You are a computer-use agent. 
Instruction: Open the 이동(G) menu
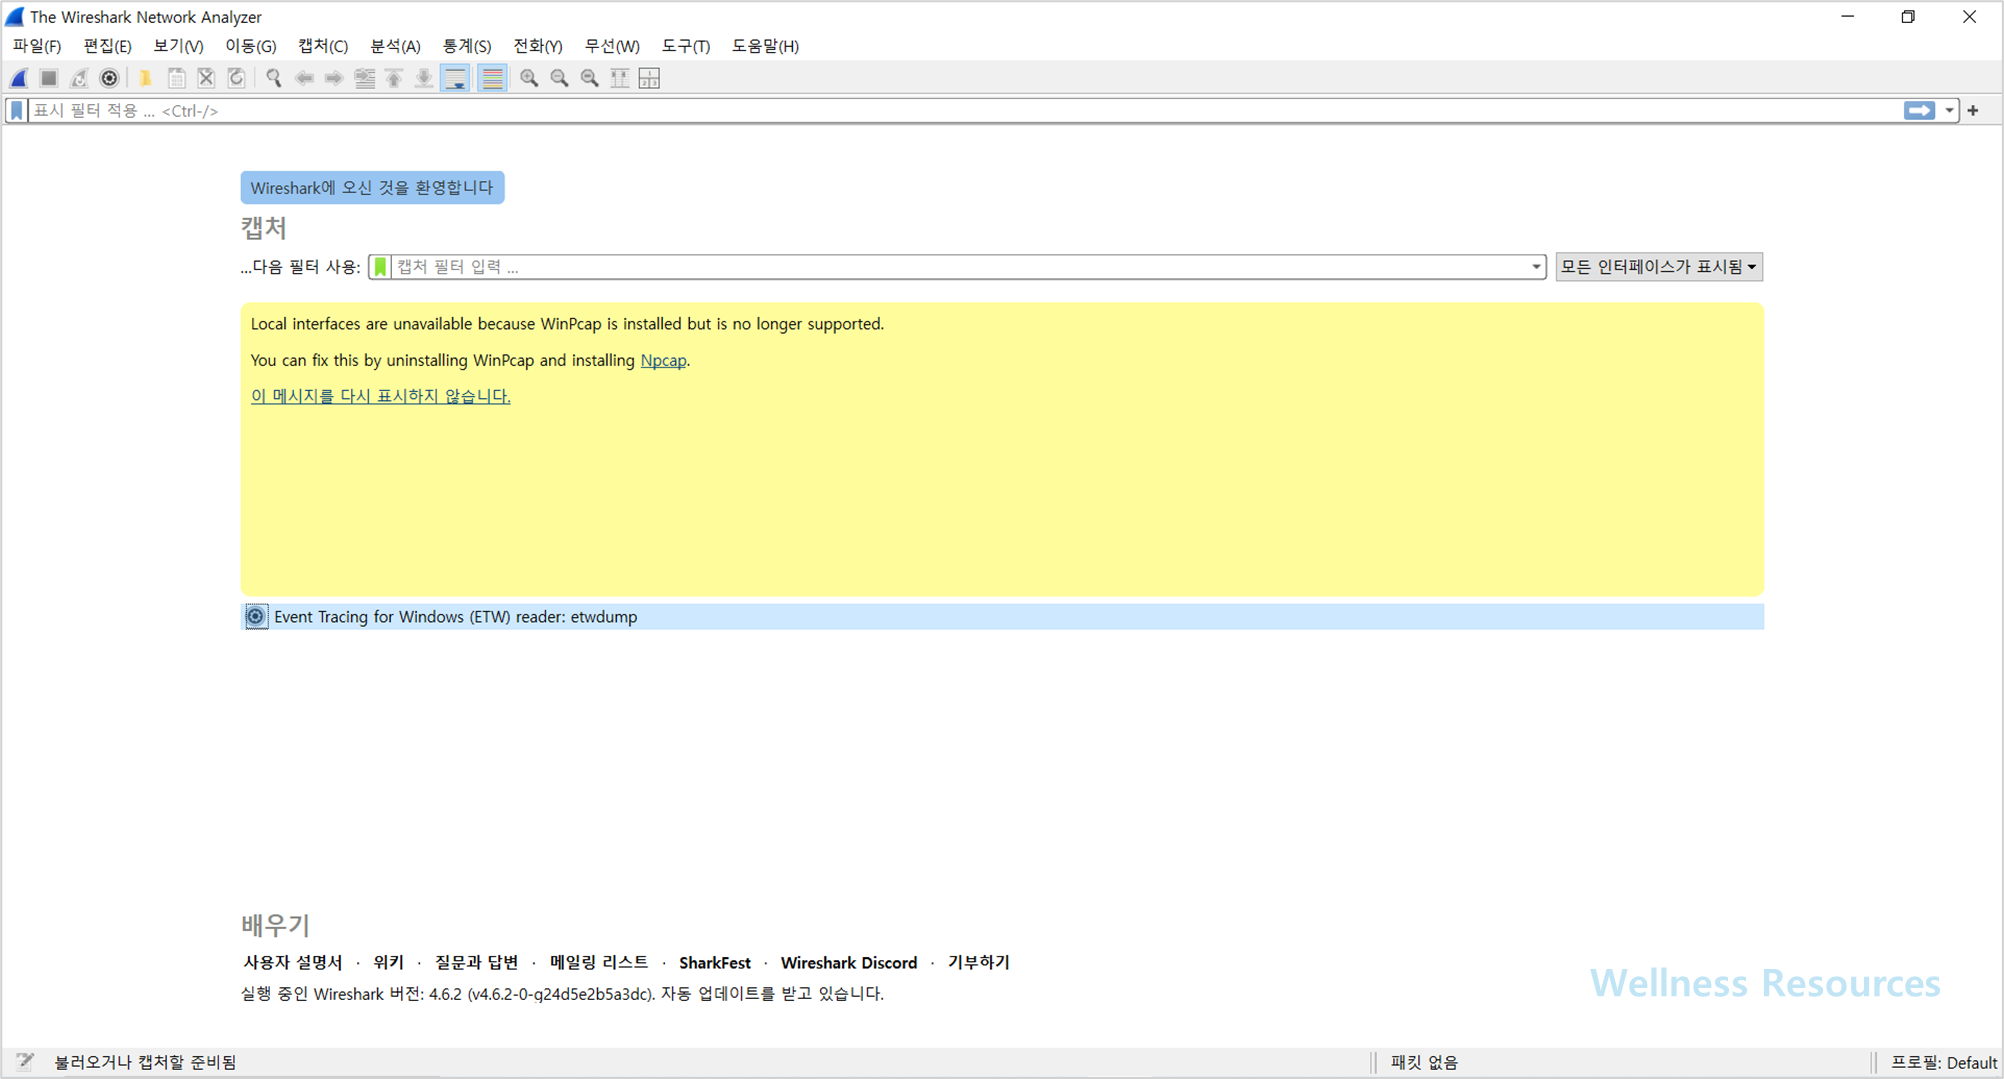pos(251,46)
